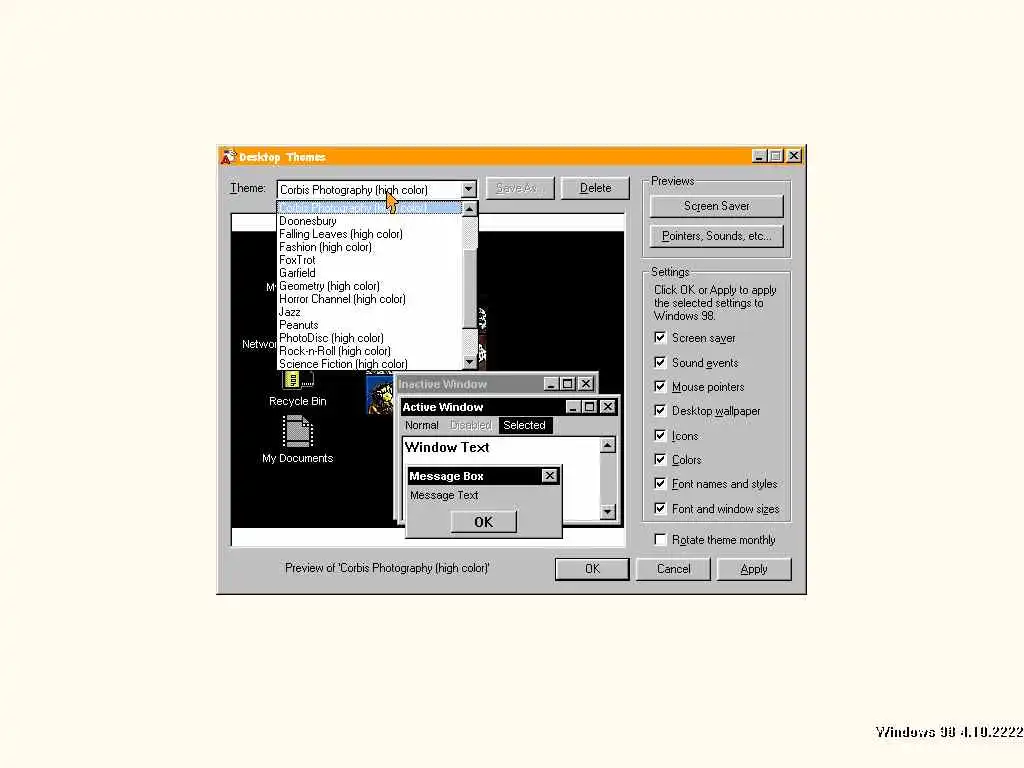This screenshot has height=768, width=1024.
Task: Toggle Font and window sizes checkbox
Action: (x=660, y=509)
